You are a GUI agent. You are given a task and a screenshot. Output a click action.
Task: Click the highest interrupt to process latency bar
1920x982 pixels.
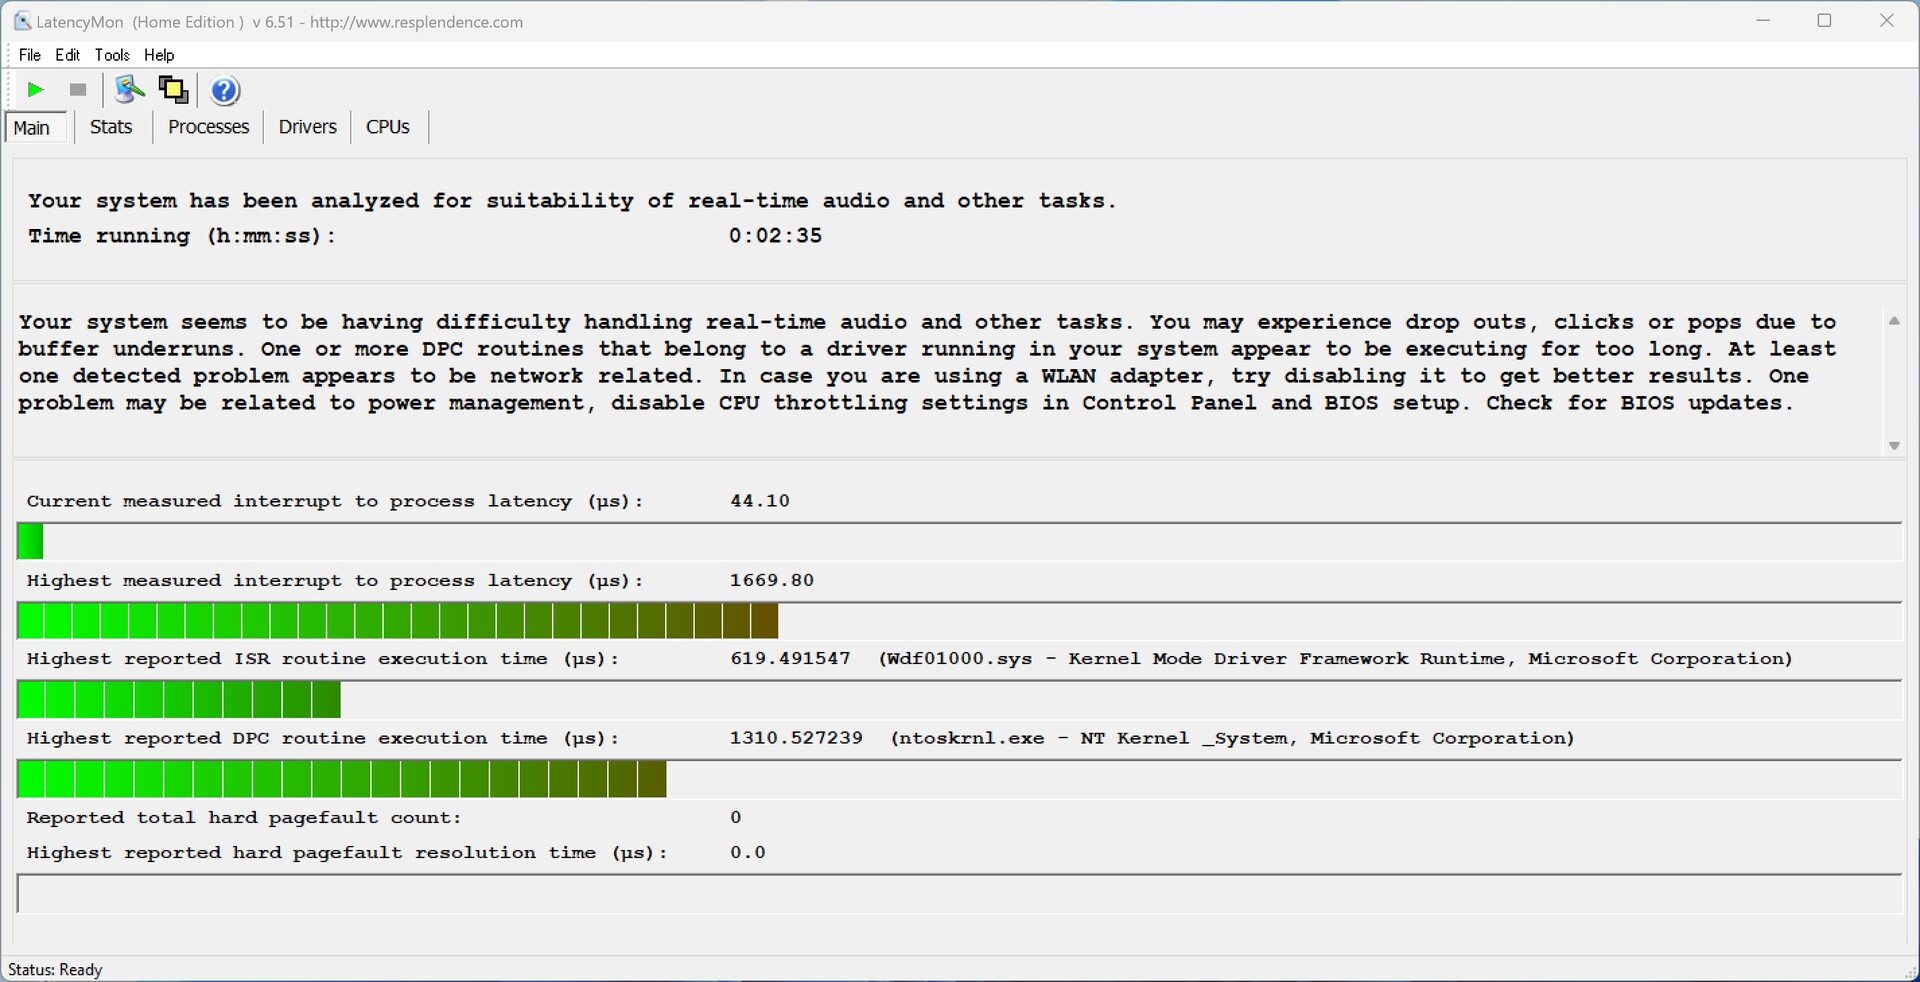[959, 621]
